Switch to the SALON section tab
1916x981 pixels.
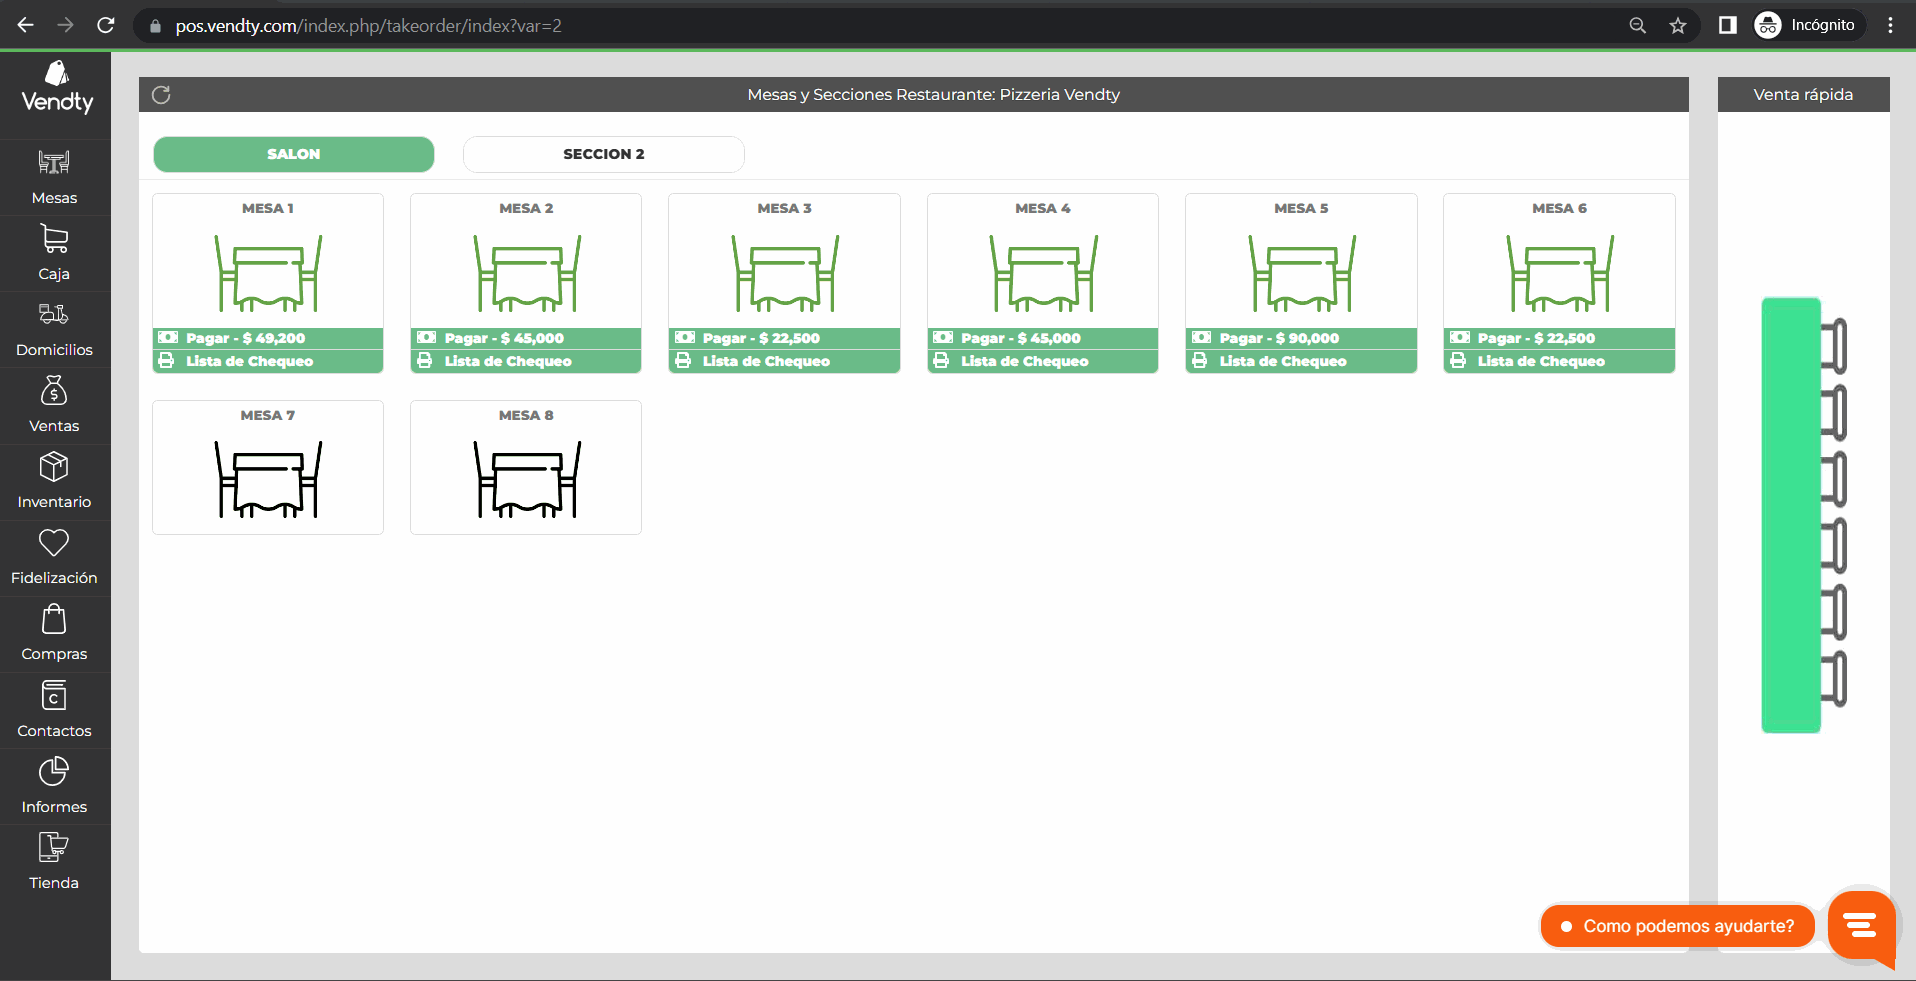294,154
